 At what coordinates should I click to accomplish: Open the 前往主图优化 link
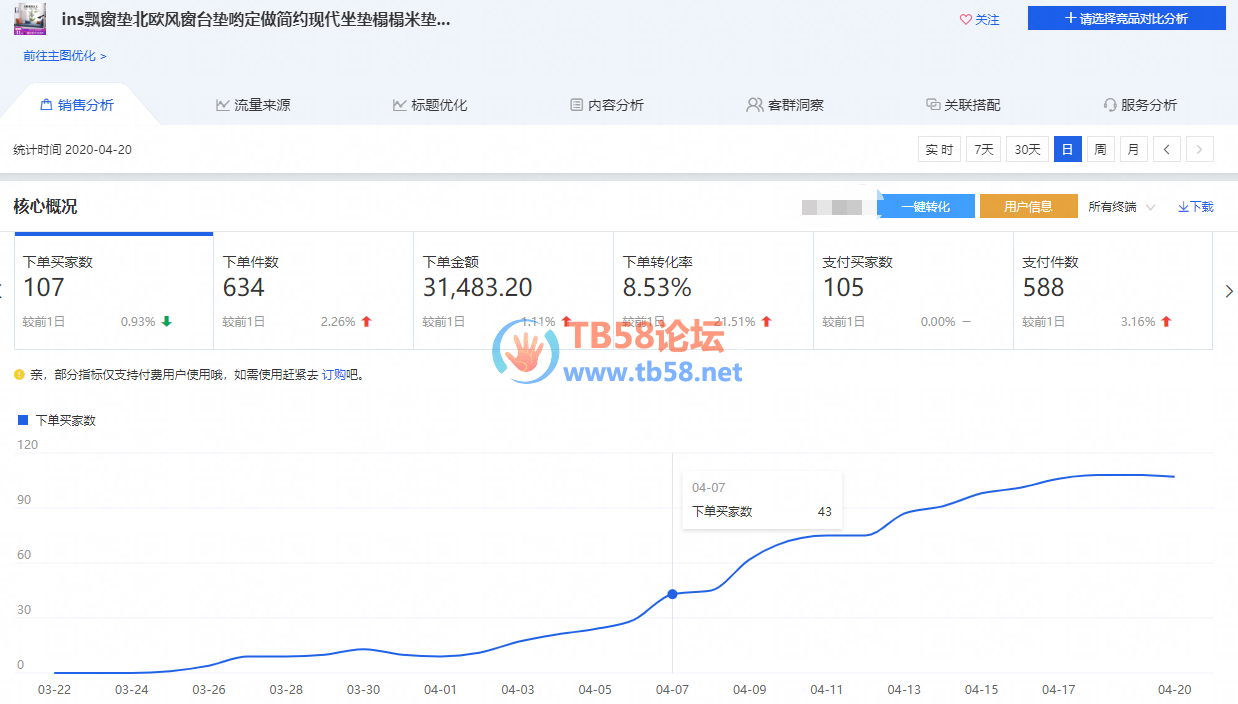(x=64, y=56)
